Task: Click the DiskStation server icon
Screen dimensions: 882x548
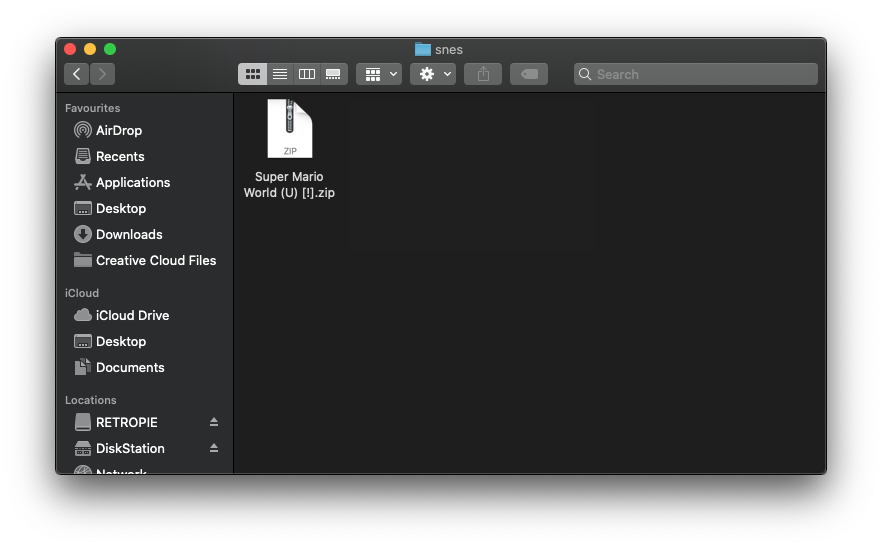Action: coord(83,448)
